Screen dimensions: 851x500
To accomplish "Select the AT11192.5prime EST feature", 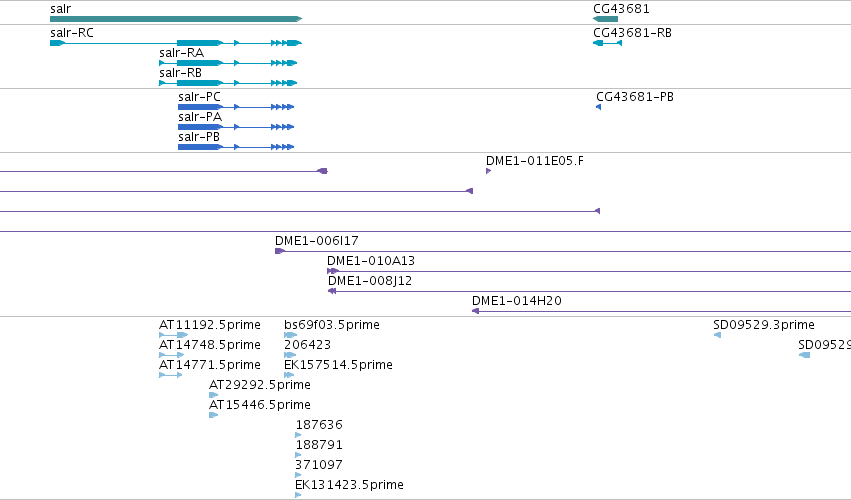I will 174,335.
